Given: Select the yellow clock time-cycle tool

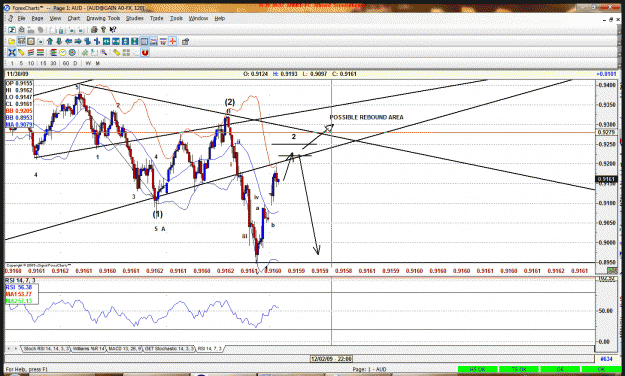Looking at the screenshot, I should pos(63,52).
